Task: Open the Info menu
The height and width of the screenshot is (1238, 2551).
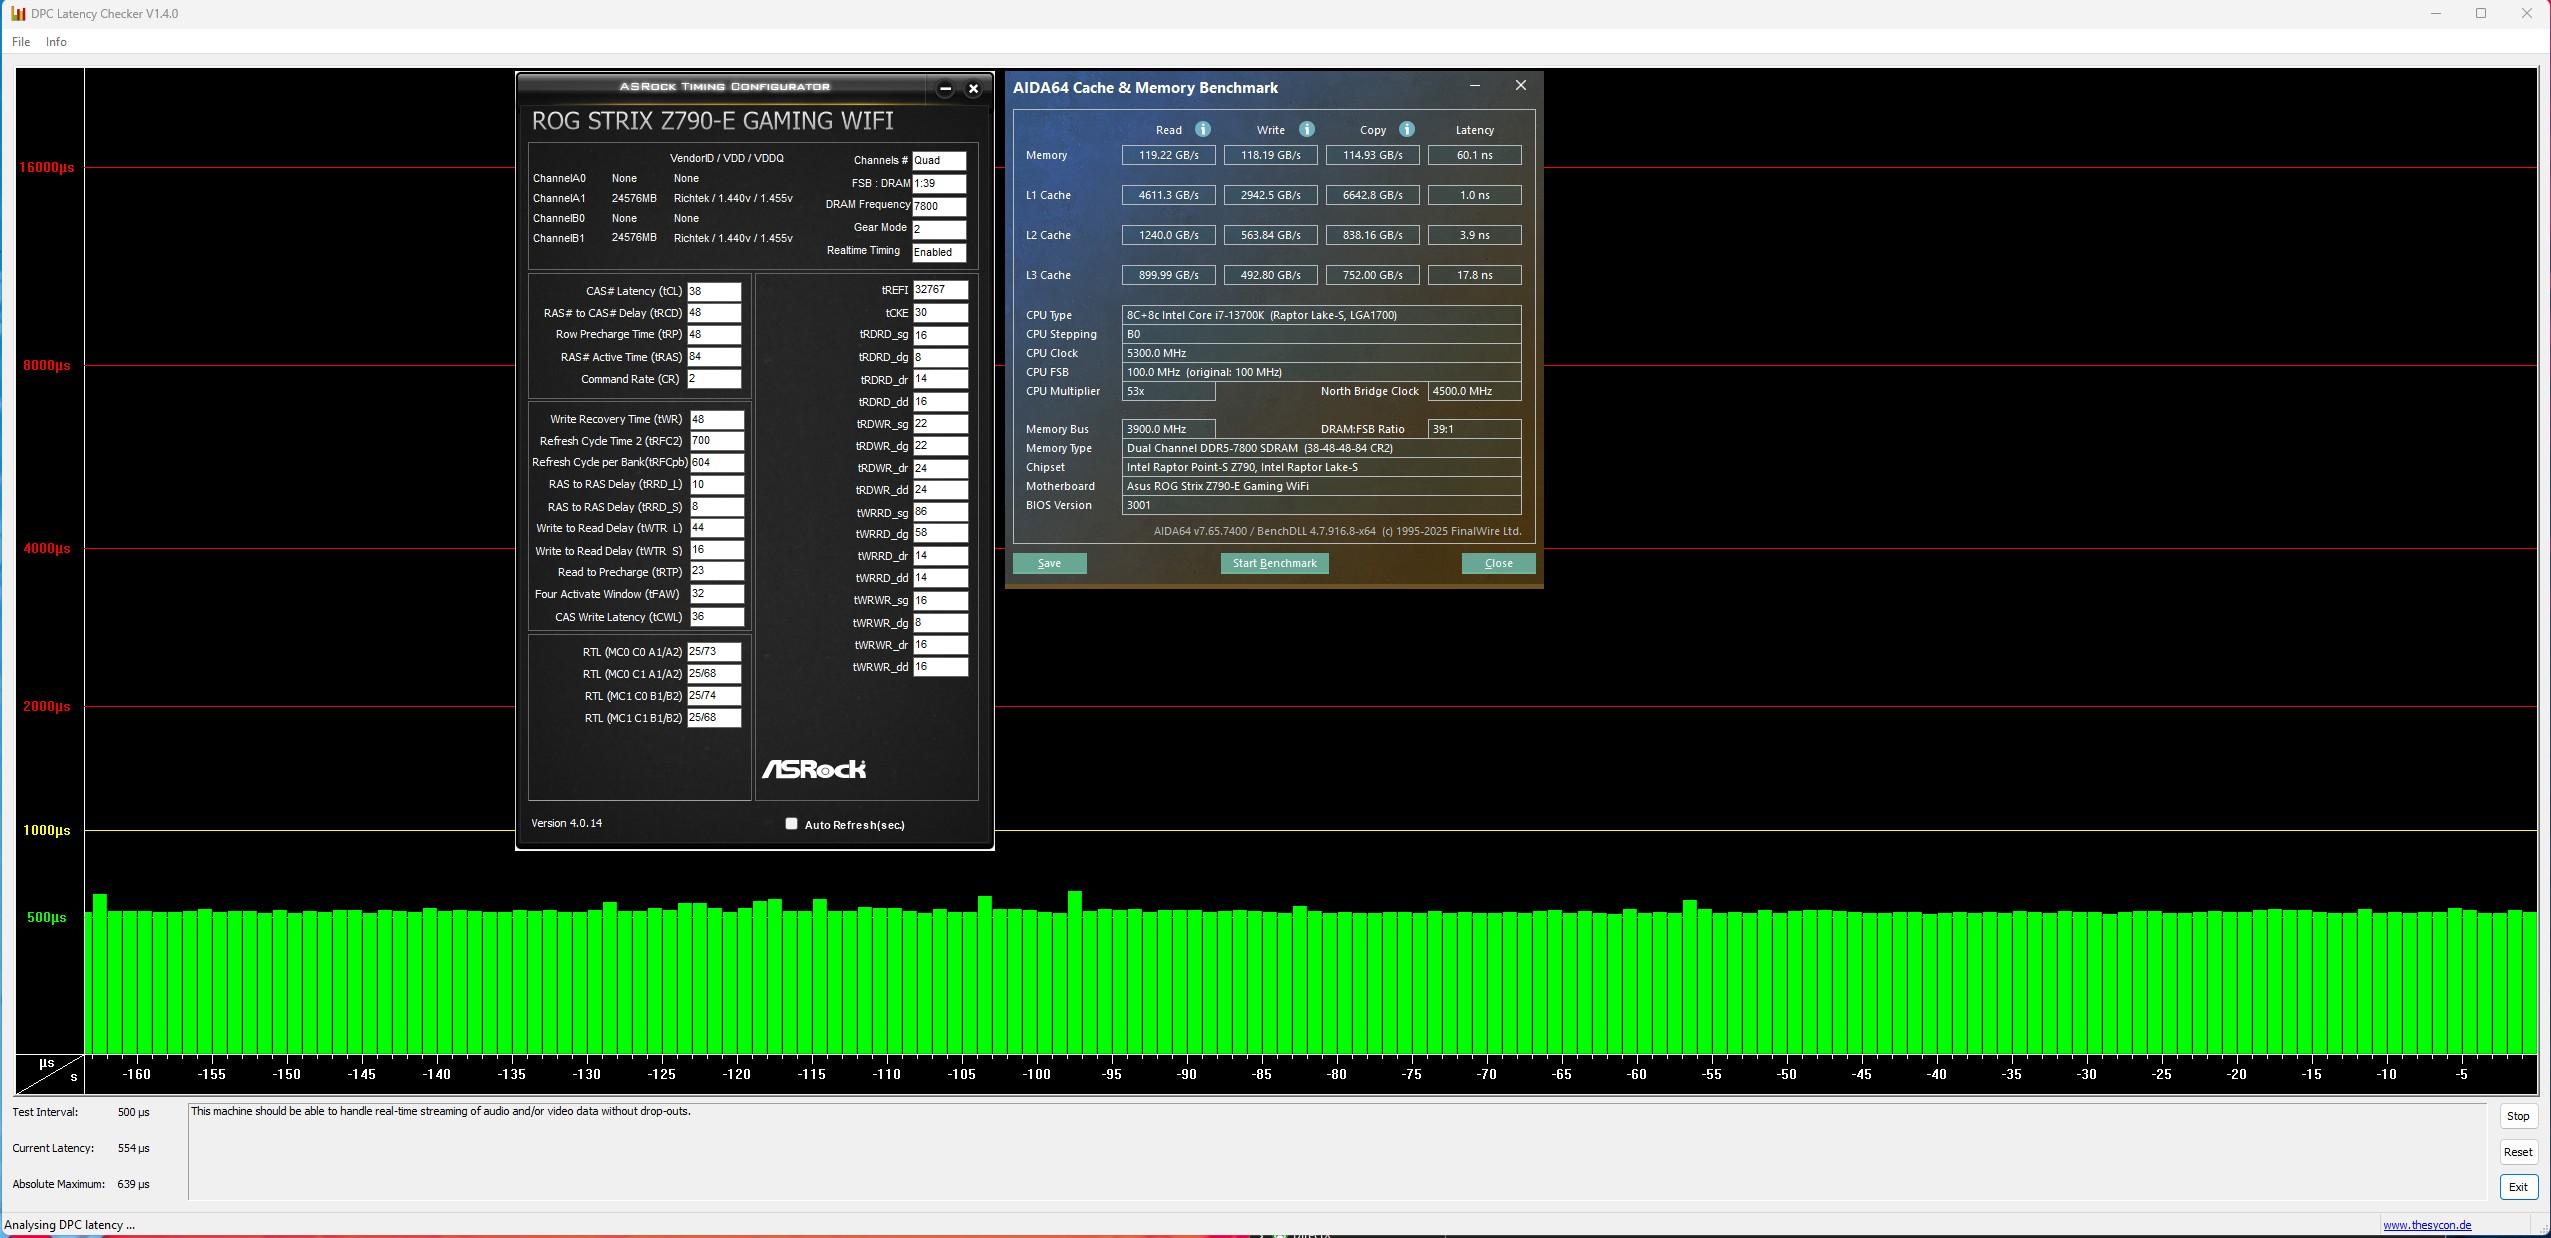Action: tap(56, 42)
